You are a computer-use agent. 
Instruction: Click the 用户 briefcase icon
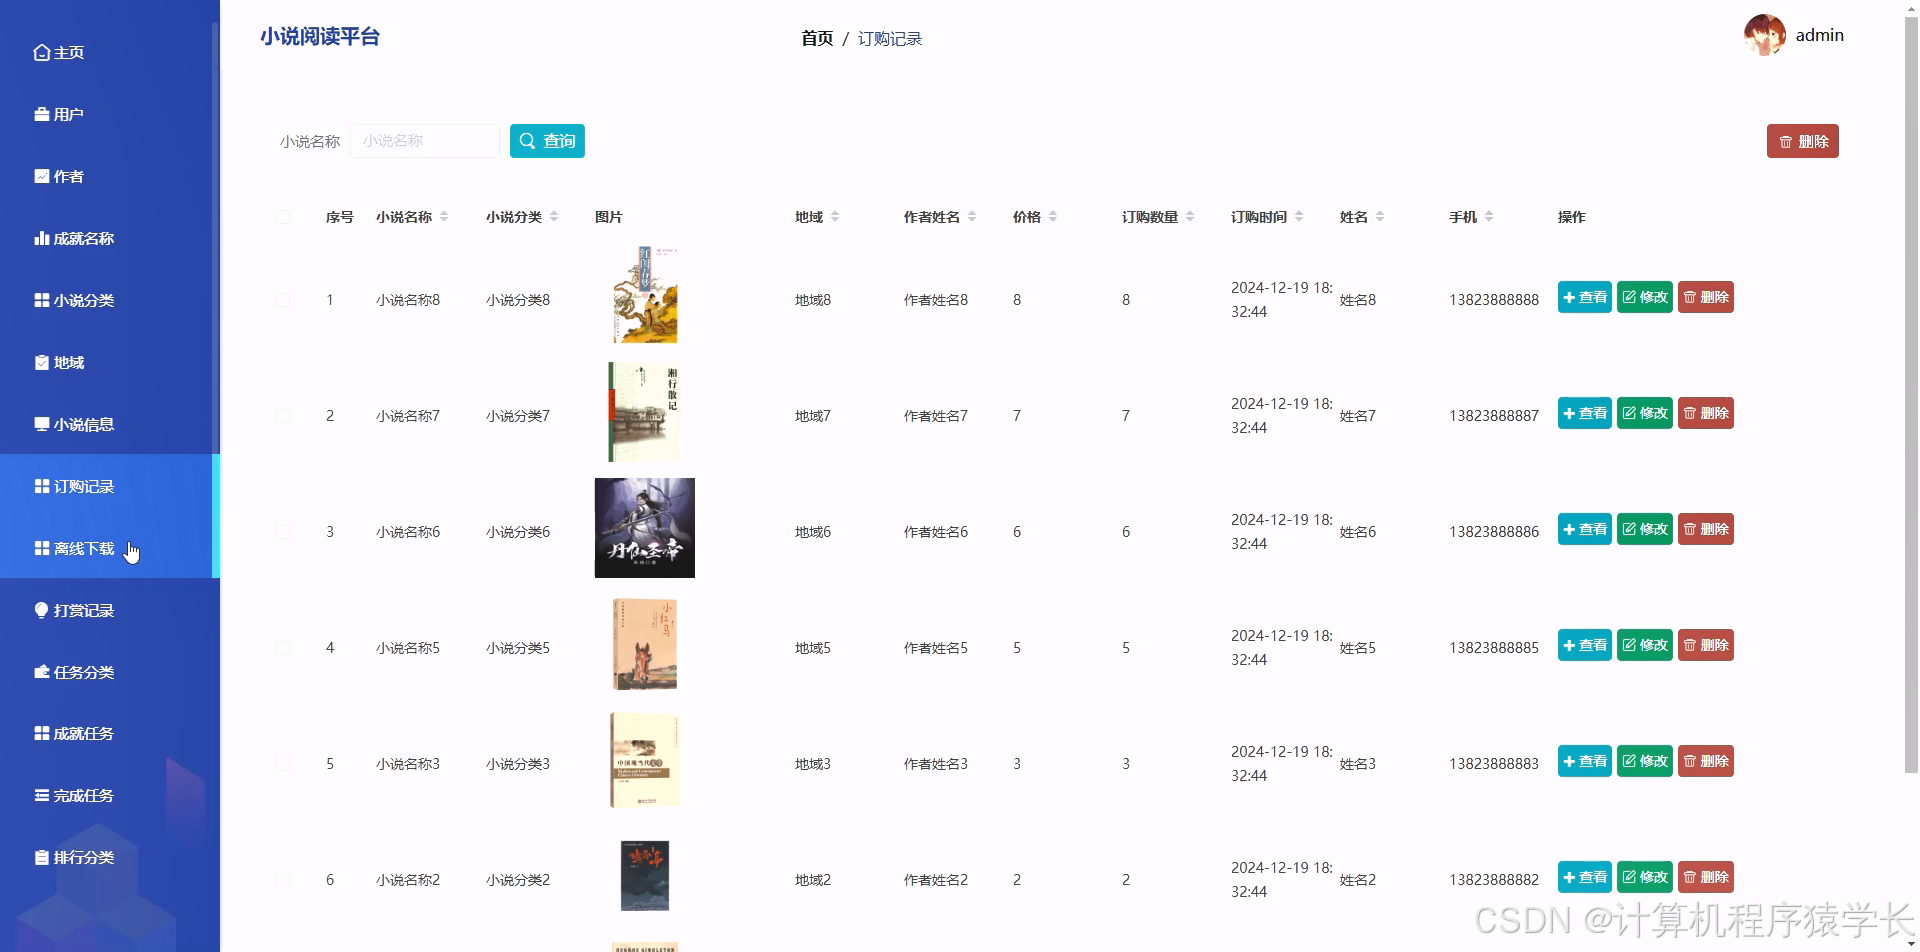coord(41,114)
